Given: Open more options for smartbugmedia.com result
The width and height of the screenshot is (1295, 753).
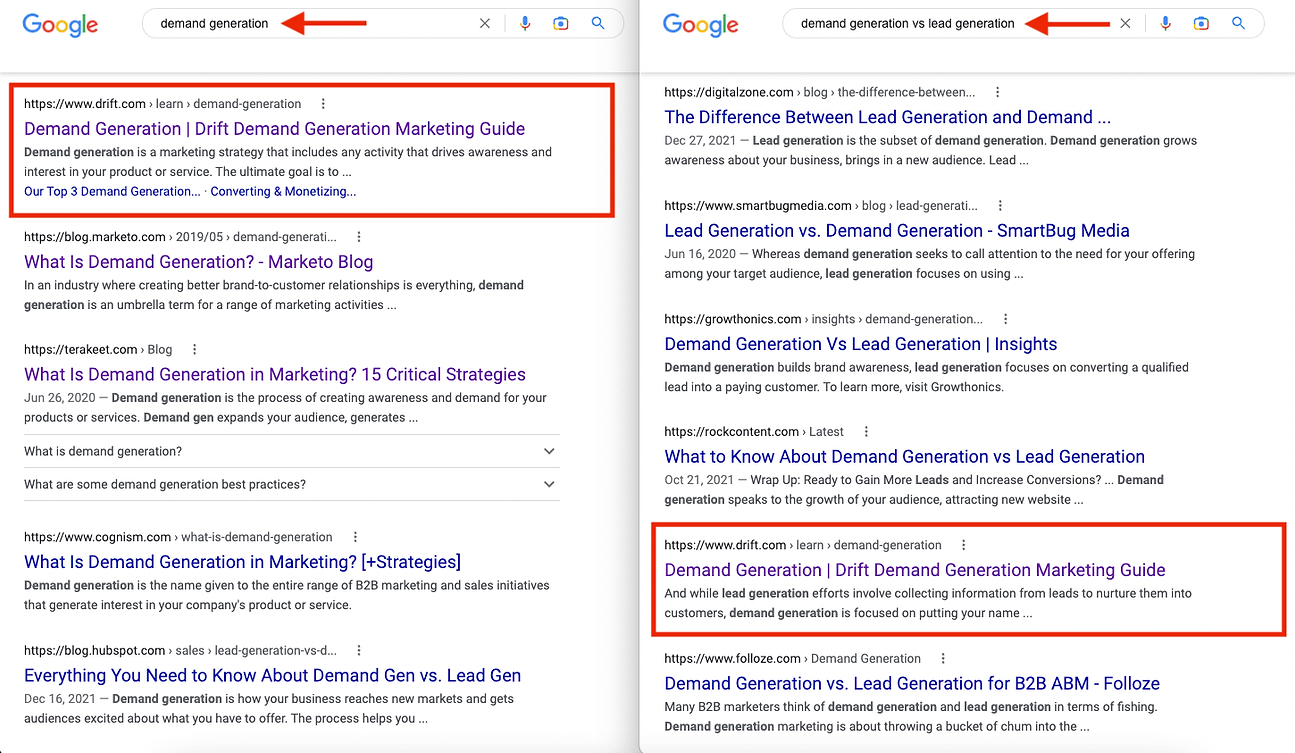Looking at the screenshot, I should [x=1000, y=206].
